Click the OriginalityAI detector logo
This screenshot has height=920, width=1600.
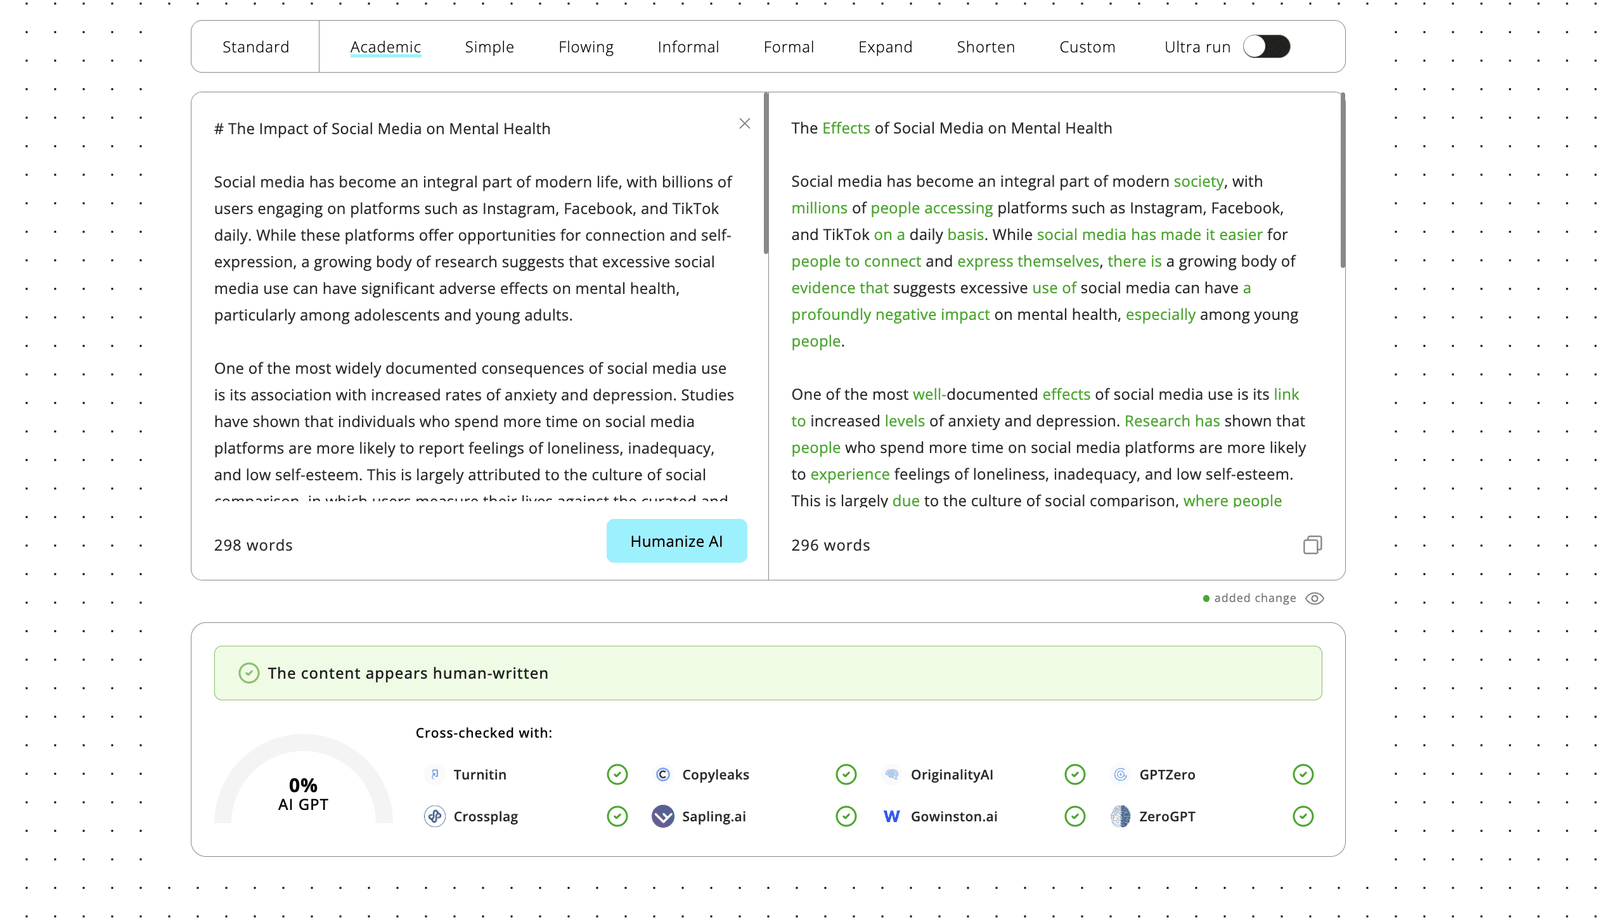coord(892,775)
